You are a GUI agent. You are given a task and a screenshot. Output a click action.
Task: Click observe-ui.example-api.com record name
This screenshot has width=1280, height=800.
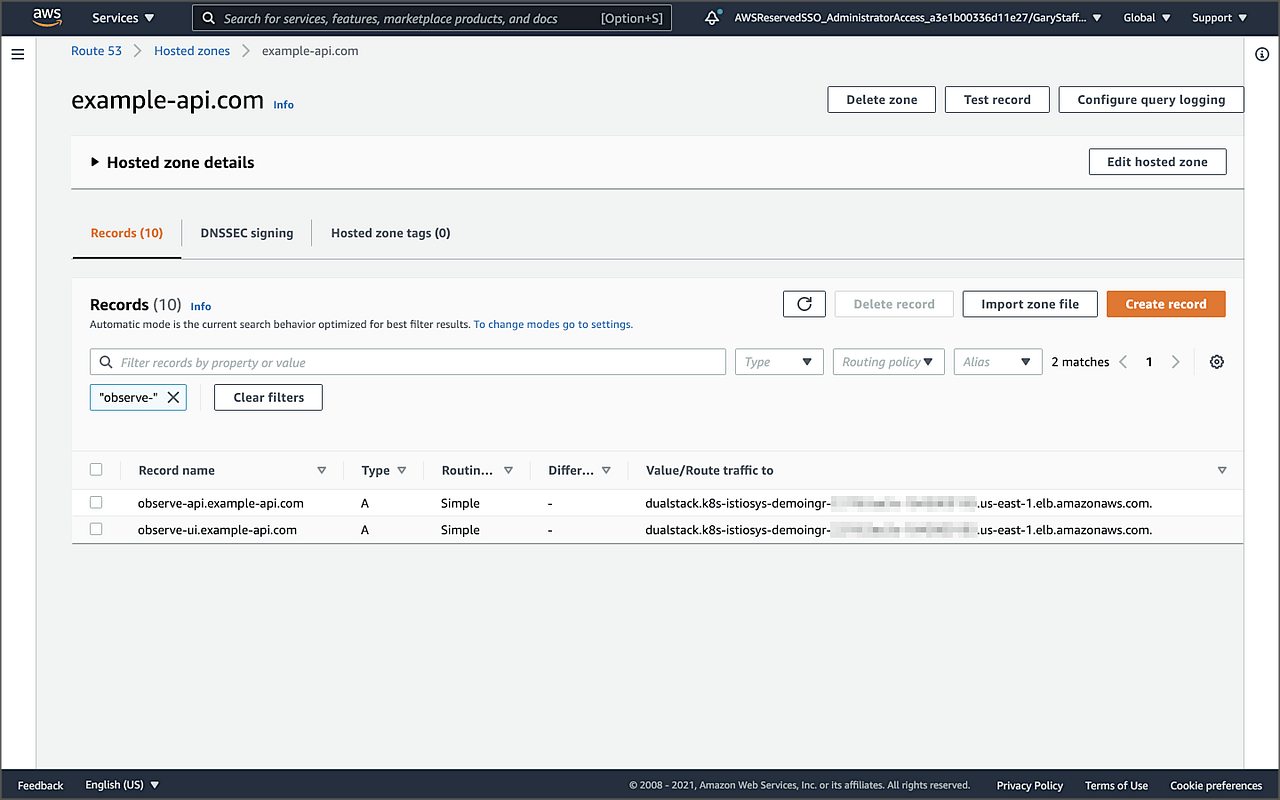tap(217, 530)
